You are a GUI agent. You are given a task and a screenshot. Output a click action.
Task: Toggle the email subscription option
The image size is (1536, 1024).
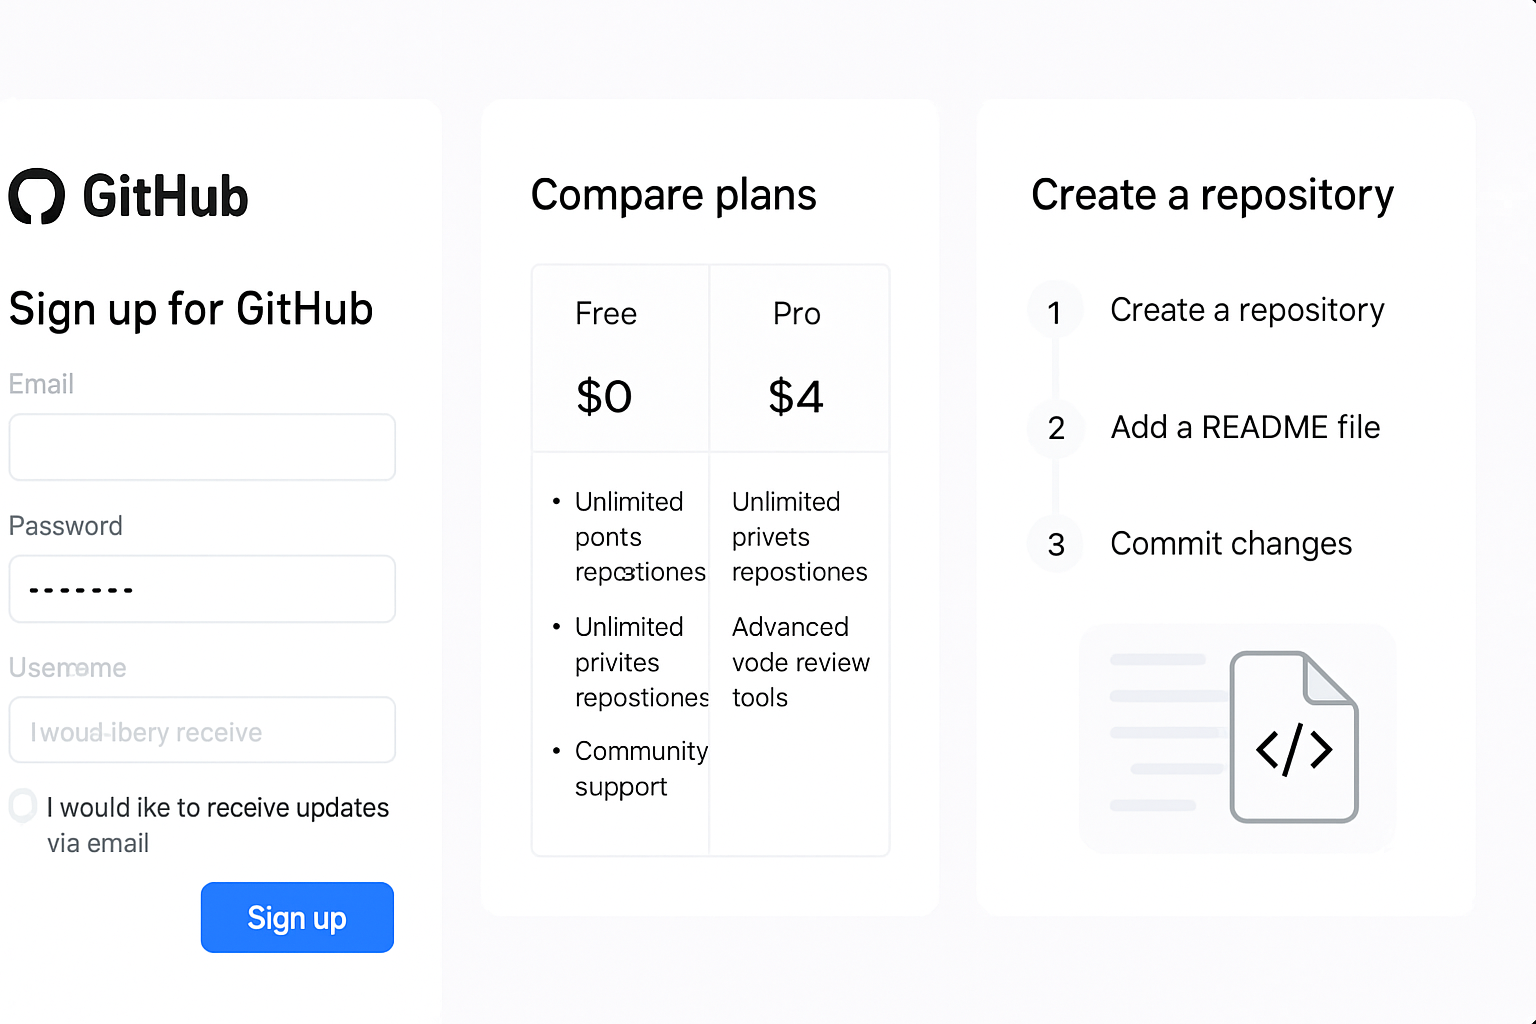coord(22,804)
